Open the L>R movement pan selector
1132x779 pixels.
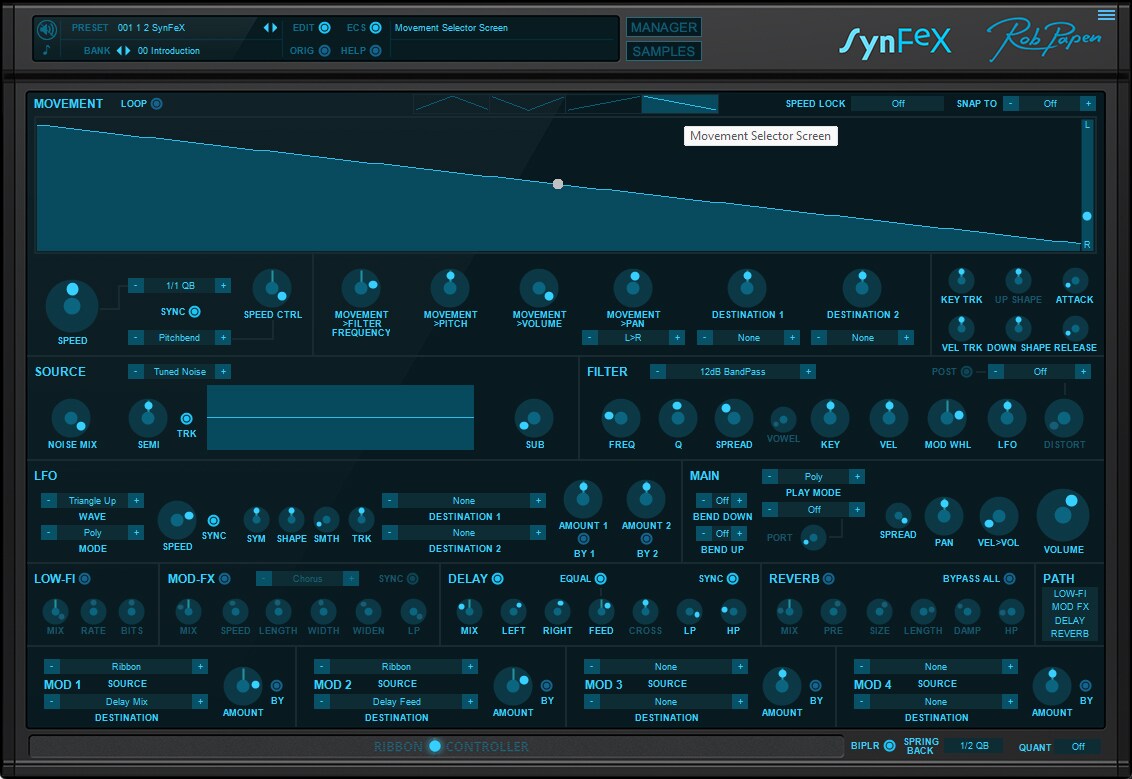(632, 337)
